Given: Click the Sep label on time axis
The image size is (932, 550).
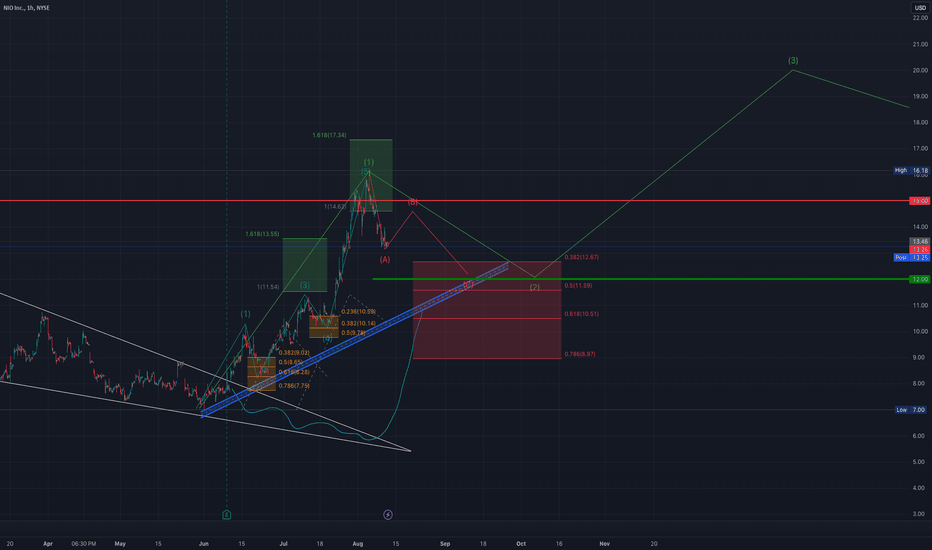Looking at the screenshot, I should pyautogui.click(x=445, y=543).
